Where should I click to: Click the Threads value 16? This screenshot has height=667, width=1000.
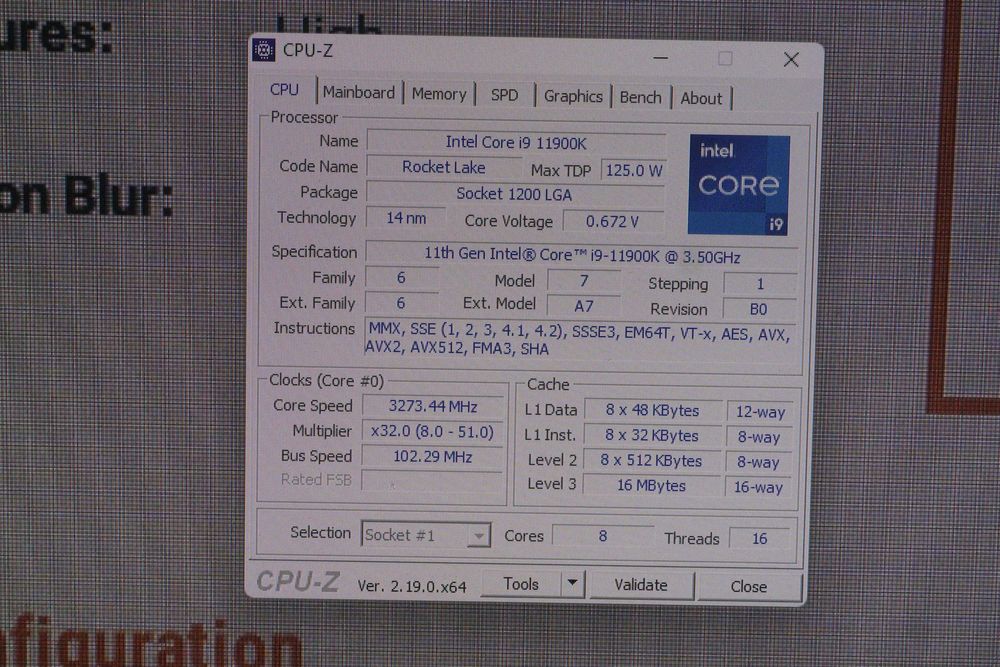(x=760, y=539)
